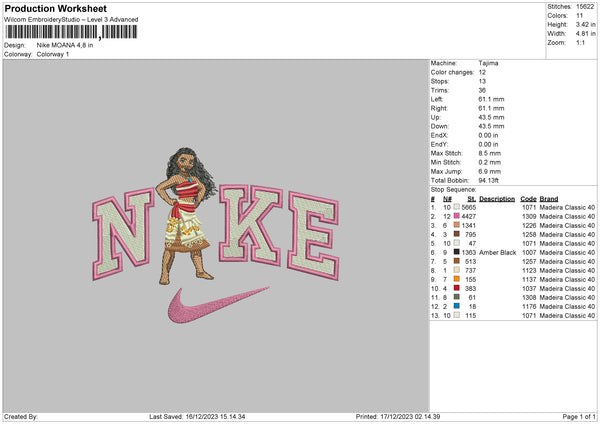Click the embroidered letter E
This screenshot has height=424, width=600.
(x=314, y=235)
